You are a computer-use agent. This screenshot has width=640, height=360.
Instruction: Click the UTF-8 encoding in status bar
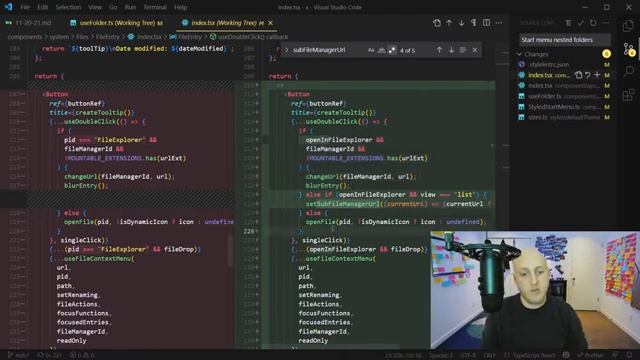468,356
